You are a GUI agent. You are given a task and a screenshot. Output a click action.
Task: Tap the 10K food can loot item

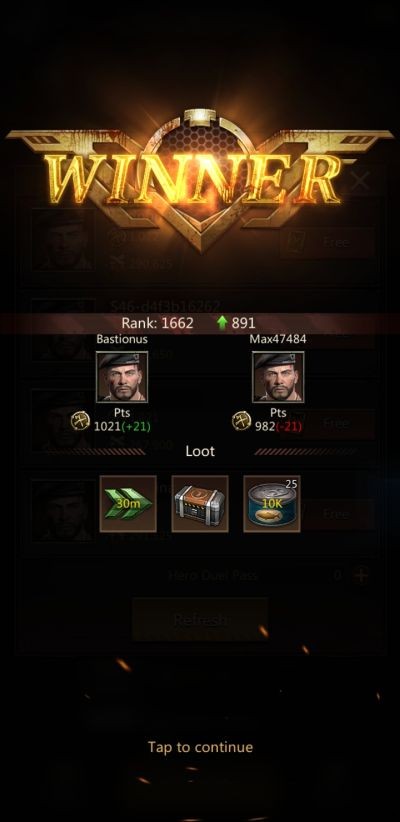click(x=272, y=504)
